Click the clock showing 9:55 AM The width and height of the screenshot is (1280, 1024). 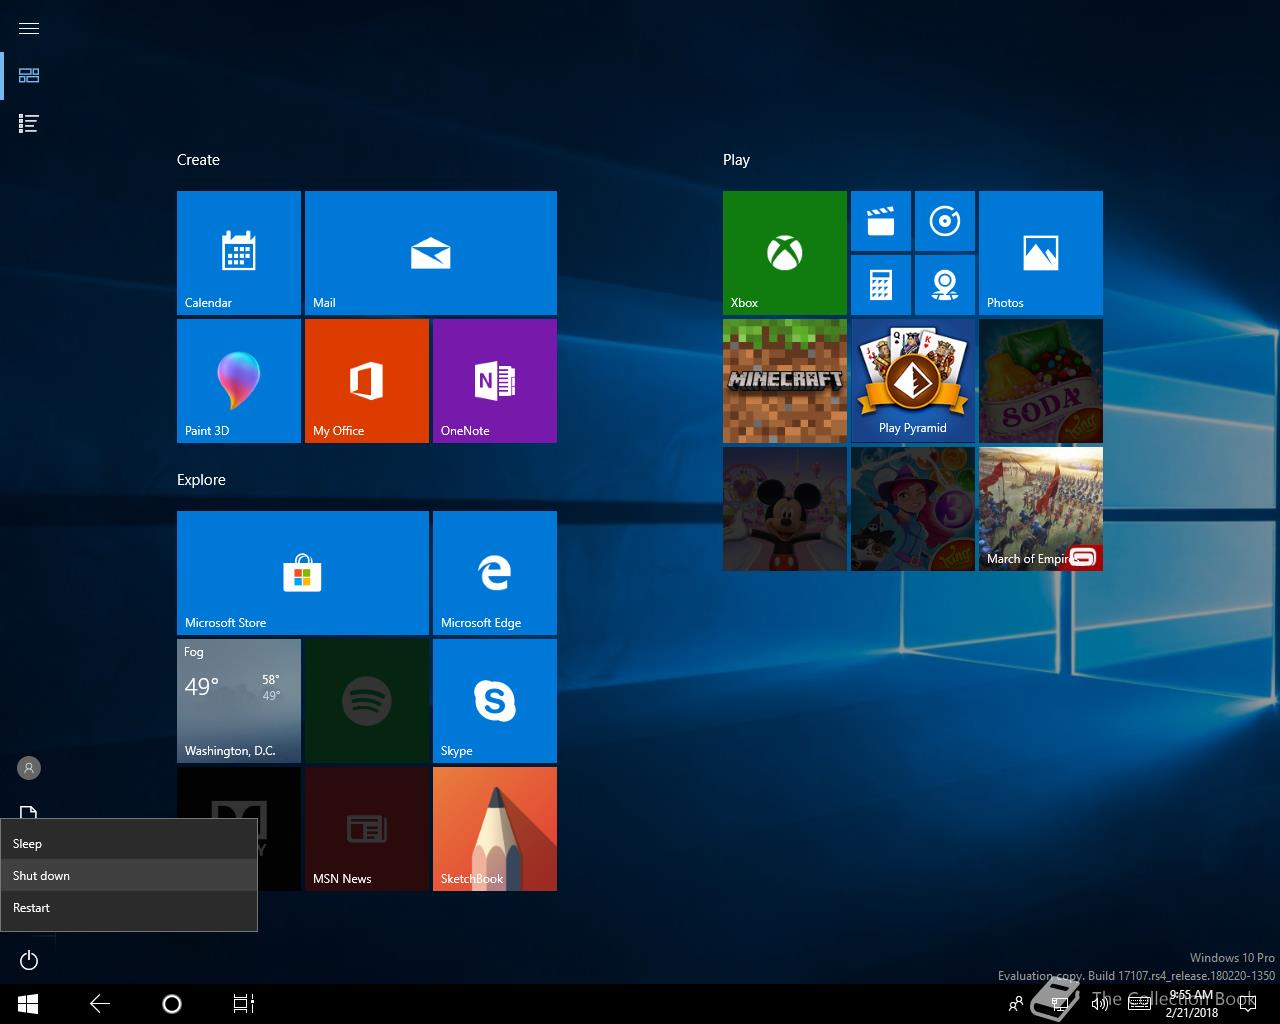click(x=1191, y=1004)
